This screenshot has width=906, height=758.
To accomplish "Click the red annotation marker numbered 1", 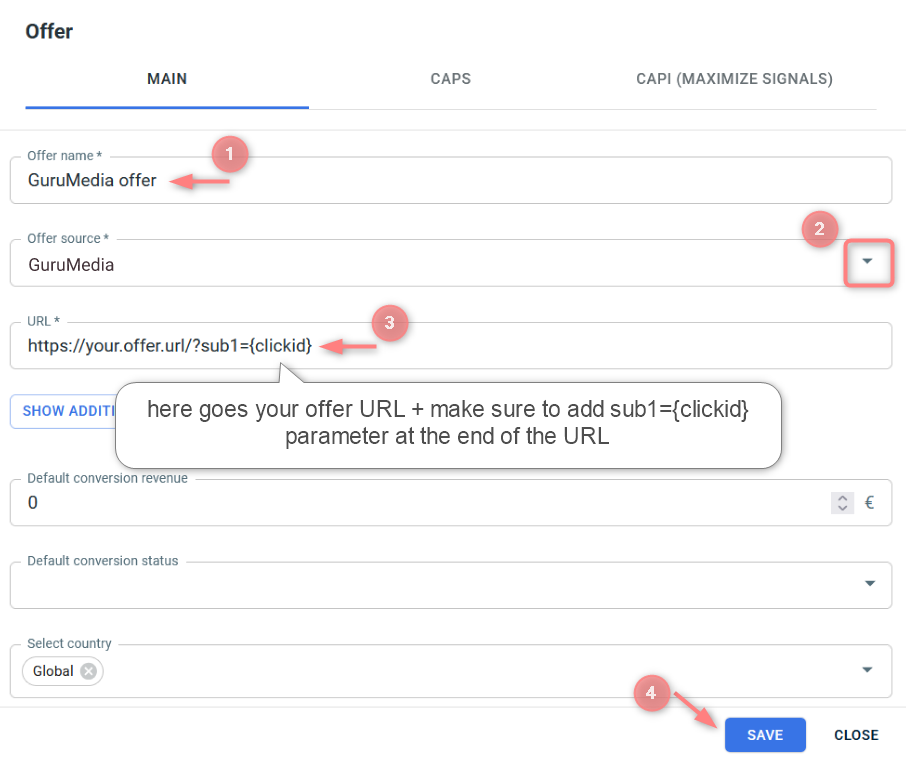I will pos(230,155).
